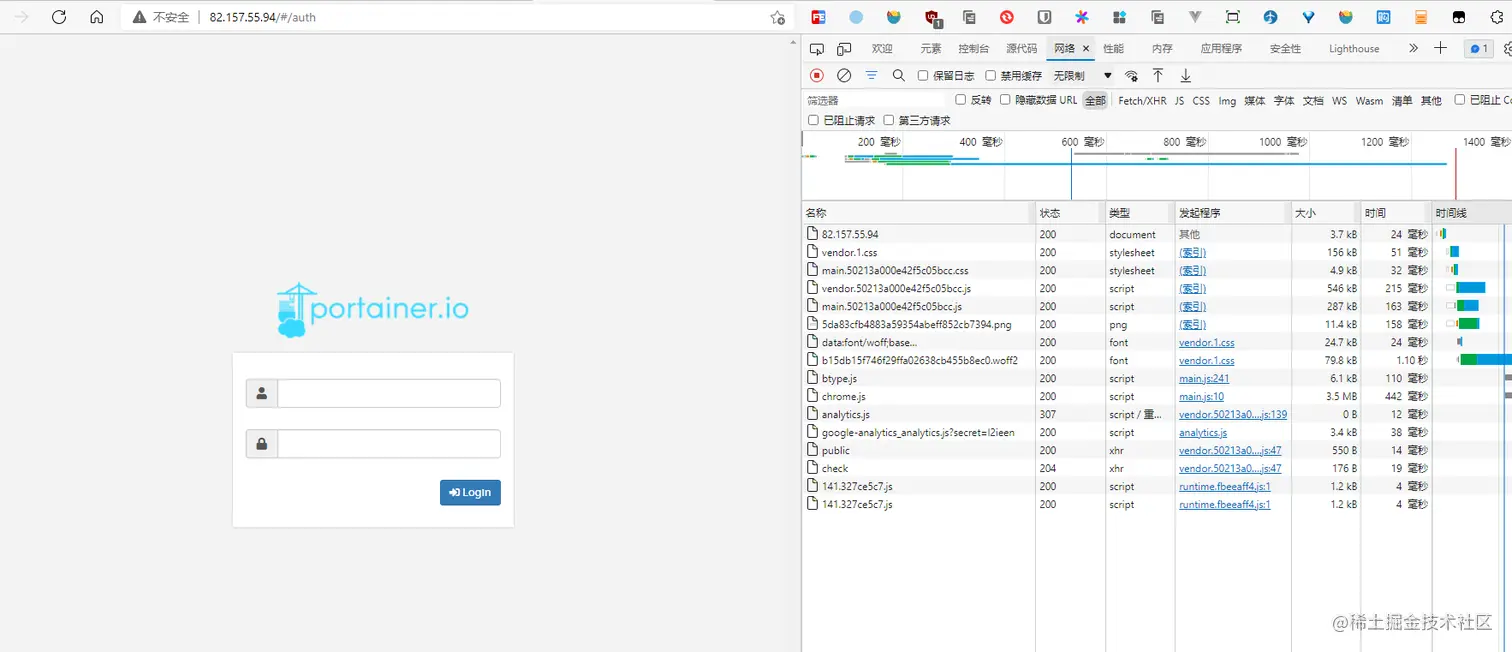Viewport: 1512px width, 652px height.
Task: Enable 禁用缓存 disable cache checkbox
Action: pos(991,76)
